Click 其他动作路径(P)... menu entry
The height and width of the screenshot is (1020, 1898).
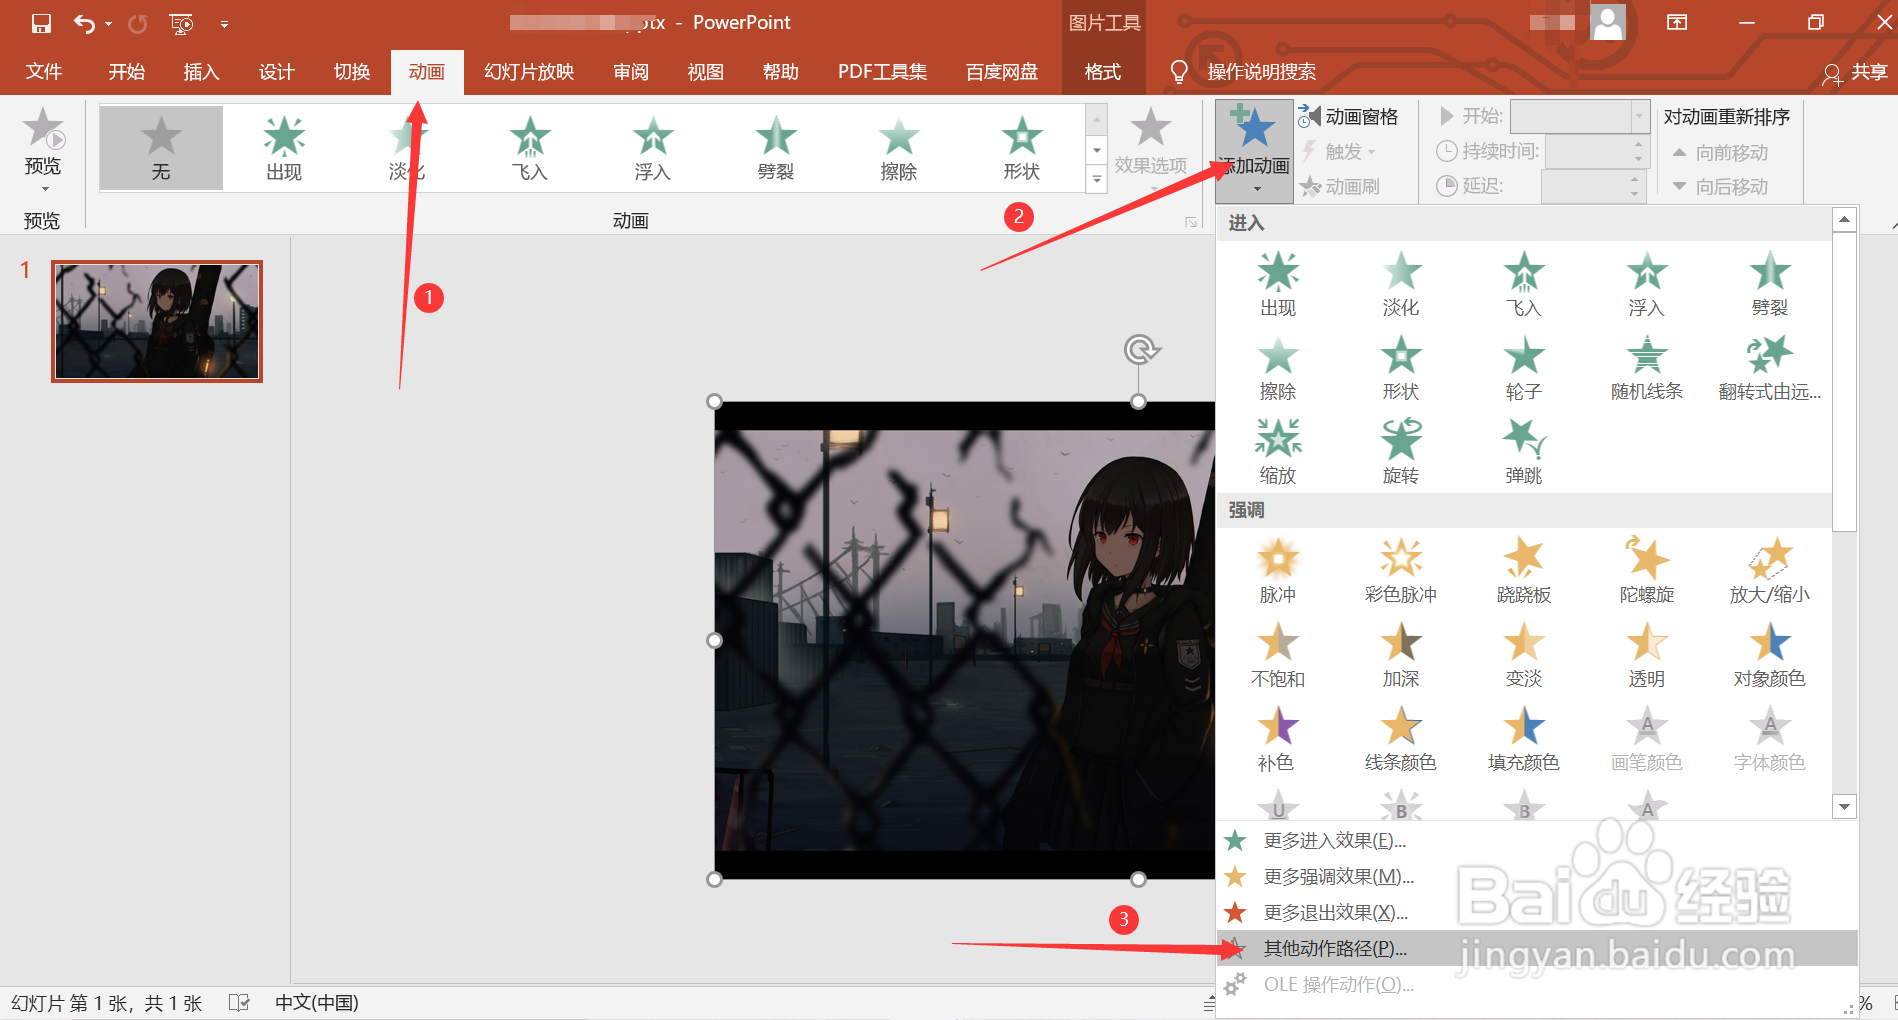[x=1537, y=949]
